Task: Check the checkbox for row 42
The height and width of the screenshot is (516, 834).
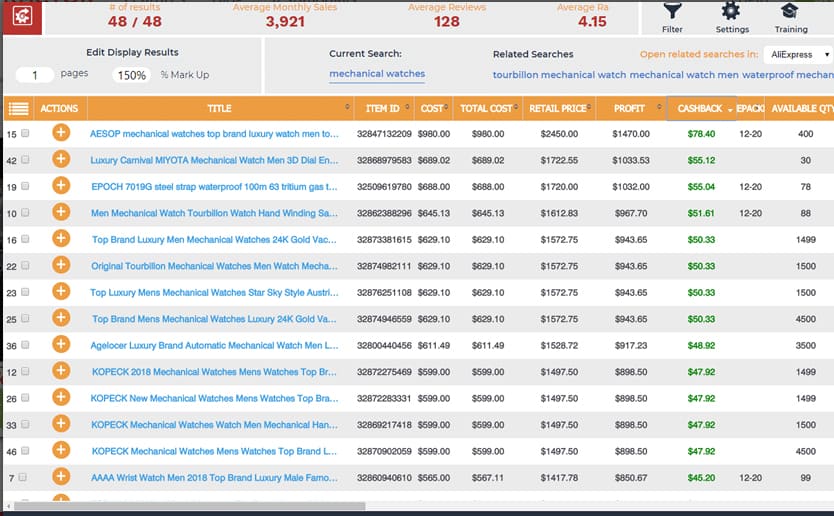Action: pos(25,160)
